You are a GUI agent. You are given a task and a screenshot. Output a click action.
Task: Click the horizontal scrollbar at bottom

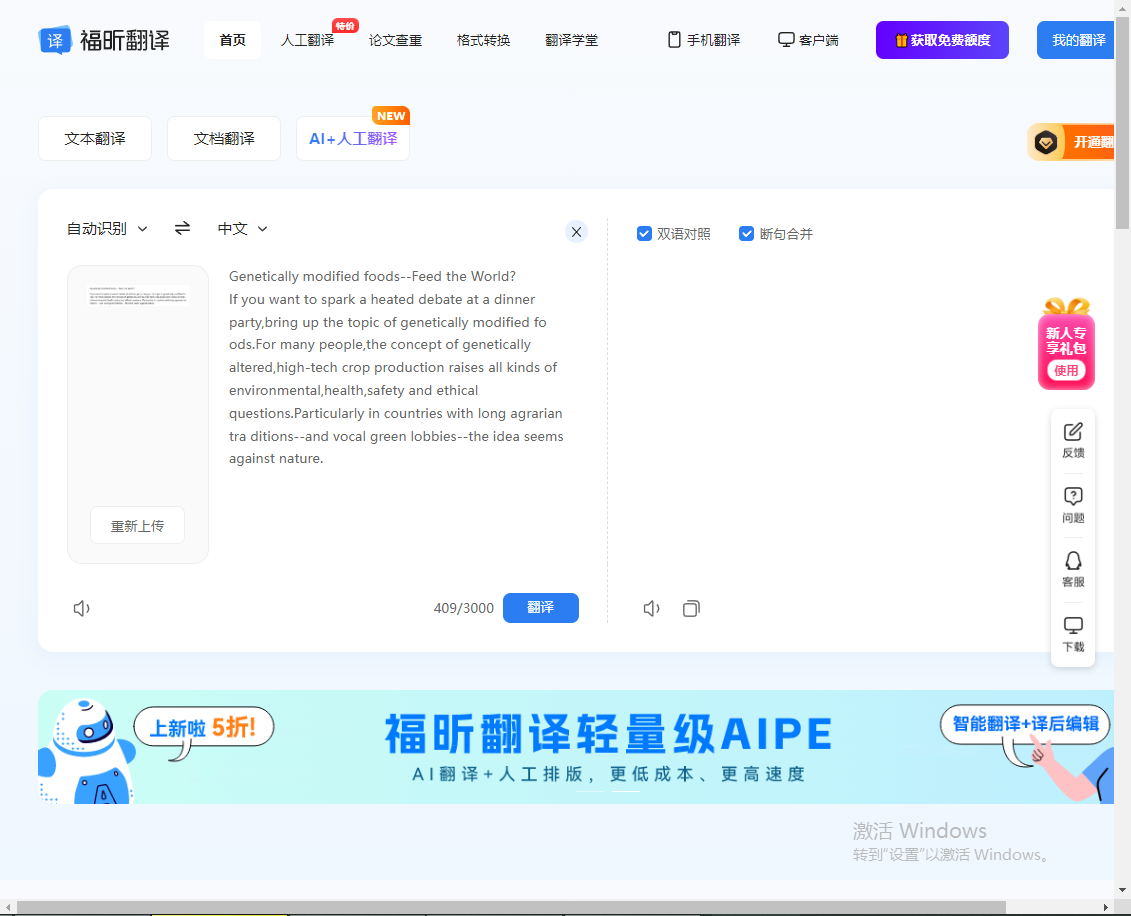(x=511, y=907)
